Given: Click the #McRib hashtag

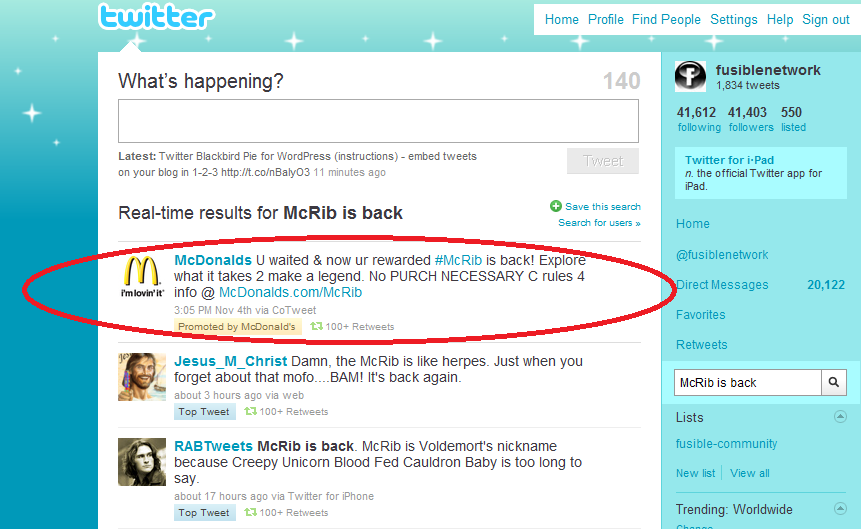Looking at the screenshot, I should (458, 260).
